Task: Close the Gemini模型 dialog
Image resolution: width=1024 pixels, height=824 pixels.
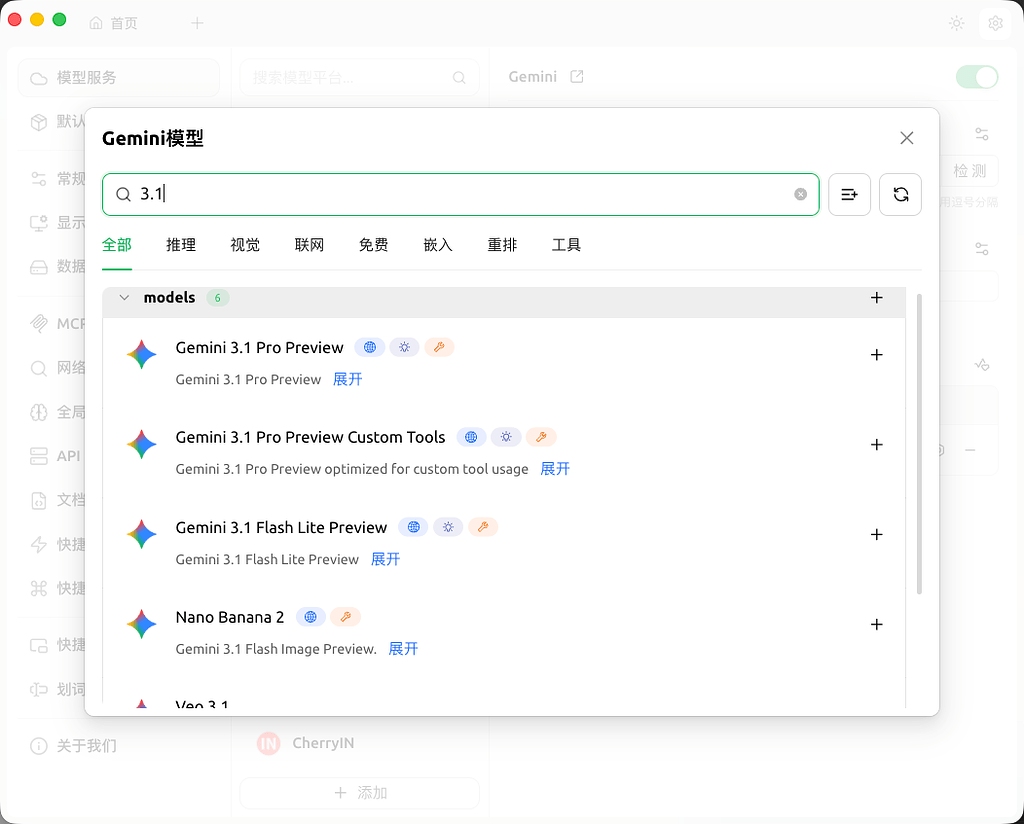Action: tap(906, 138)
